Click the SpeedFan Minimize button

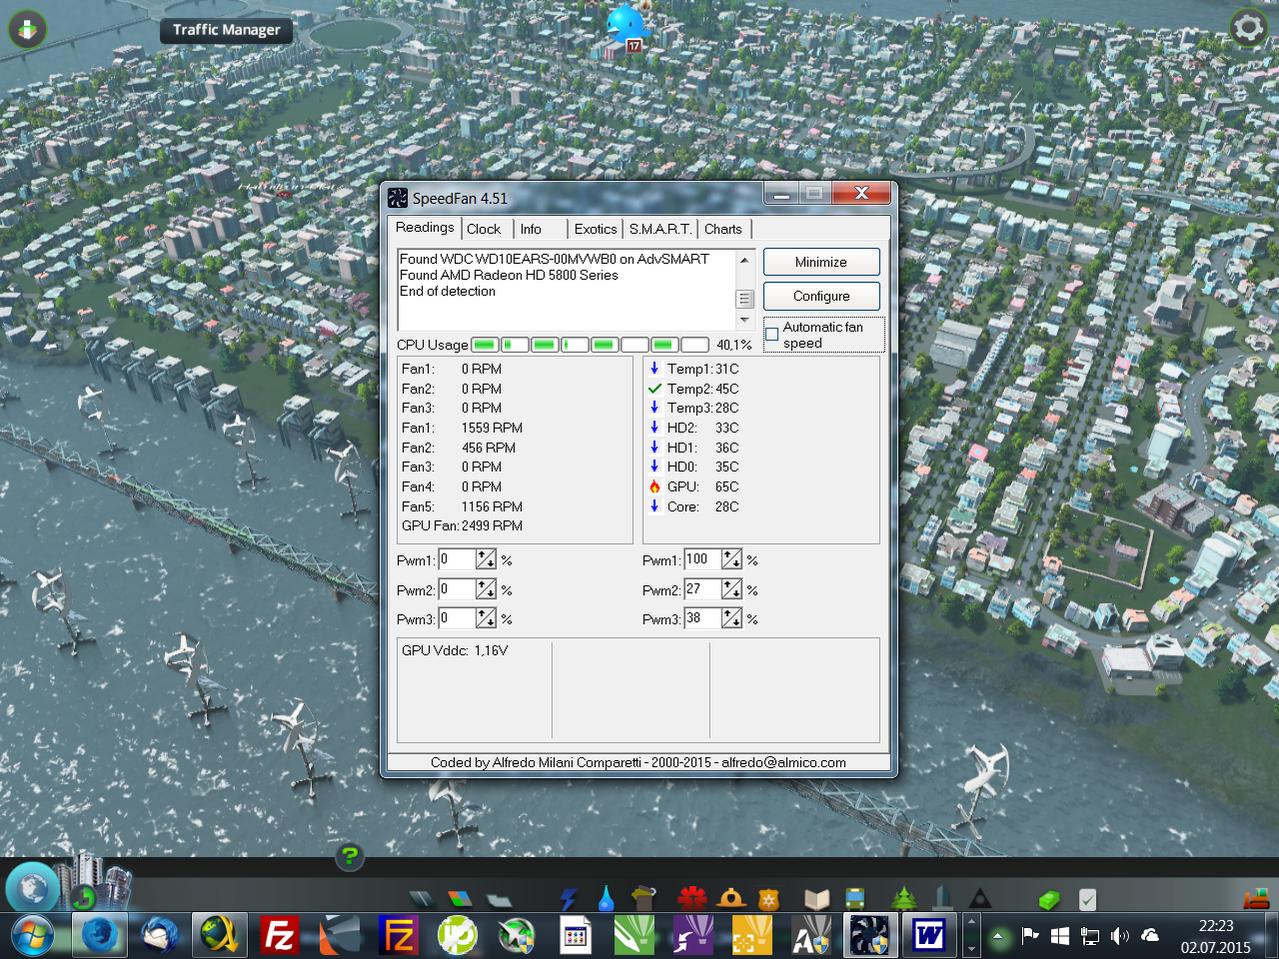(x=821, y=262)
